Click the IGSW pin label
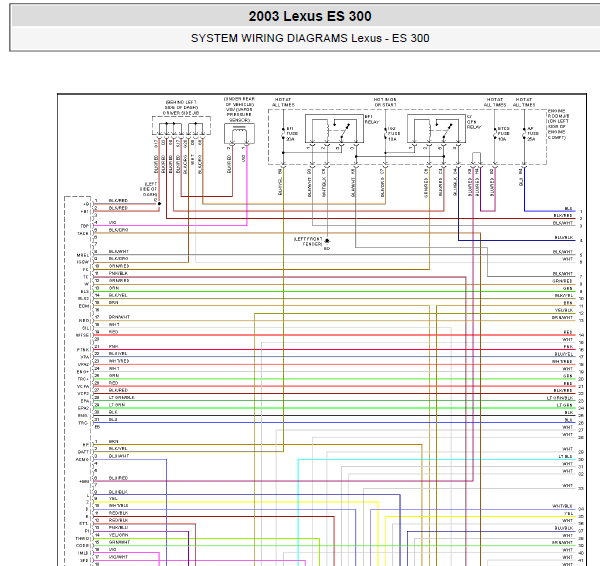 pyautogui.click(x=83, y=263)
